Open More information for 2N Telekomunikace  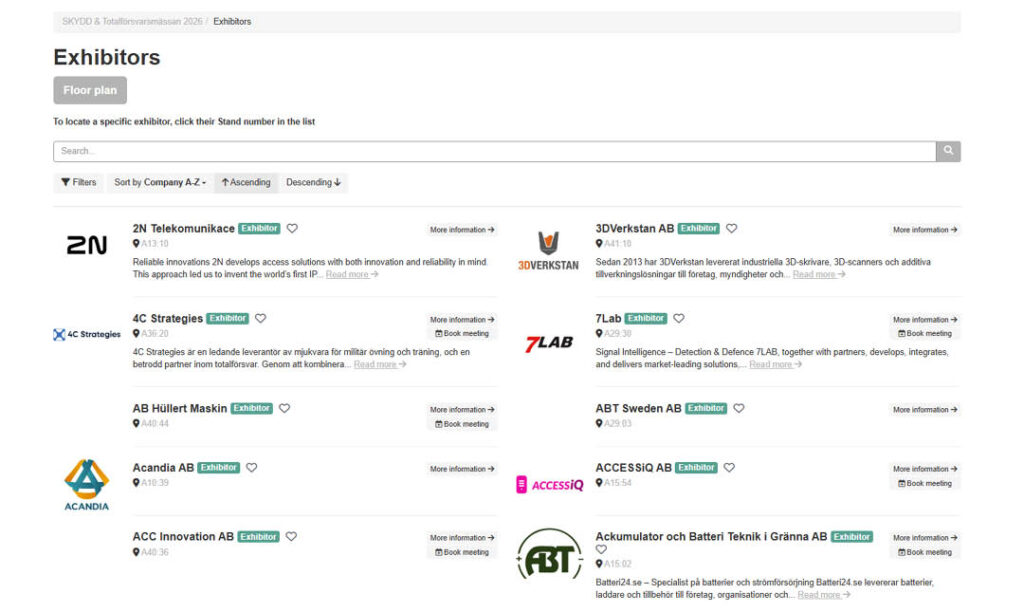point(462,230)
